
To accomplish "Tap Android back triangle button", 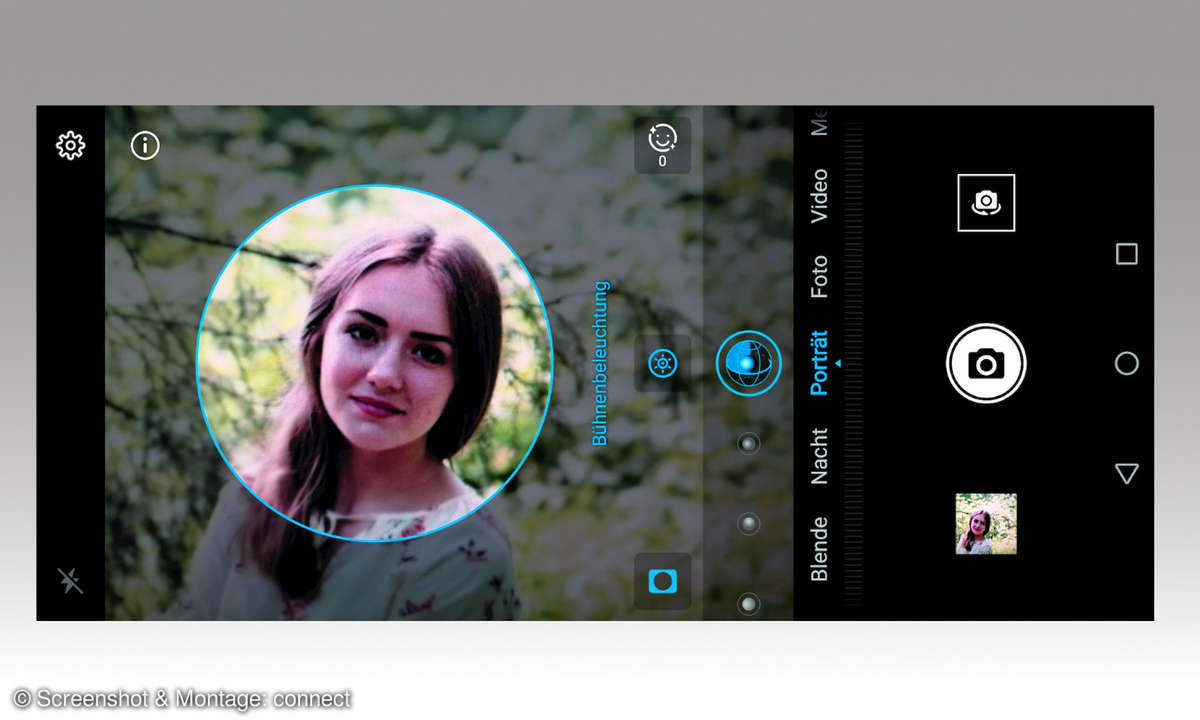I will [1127, 473].
